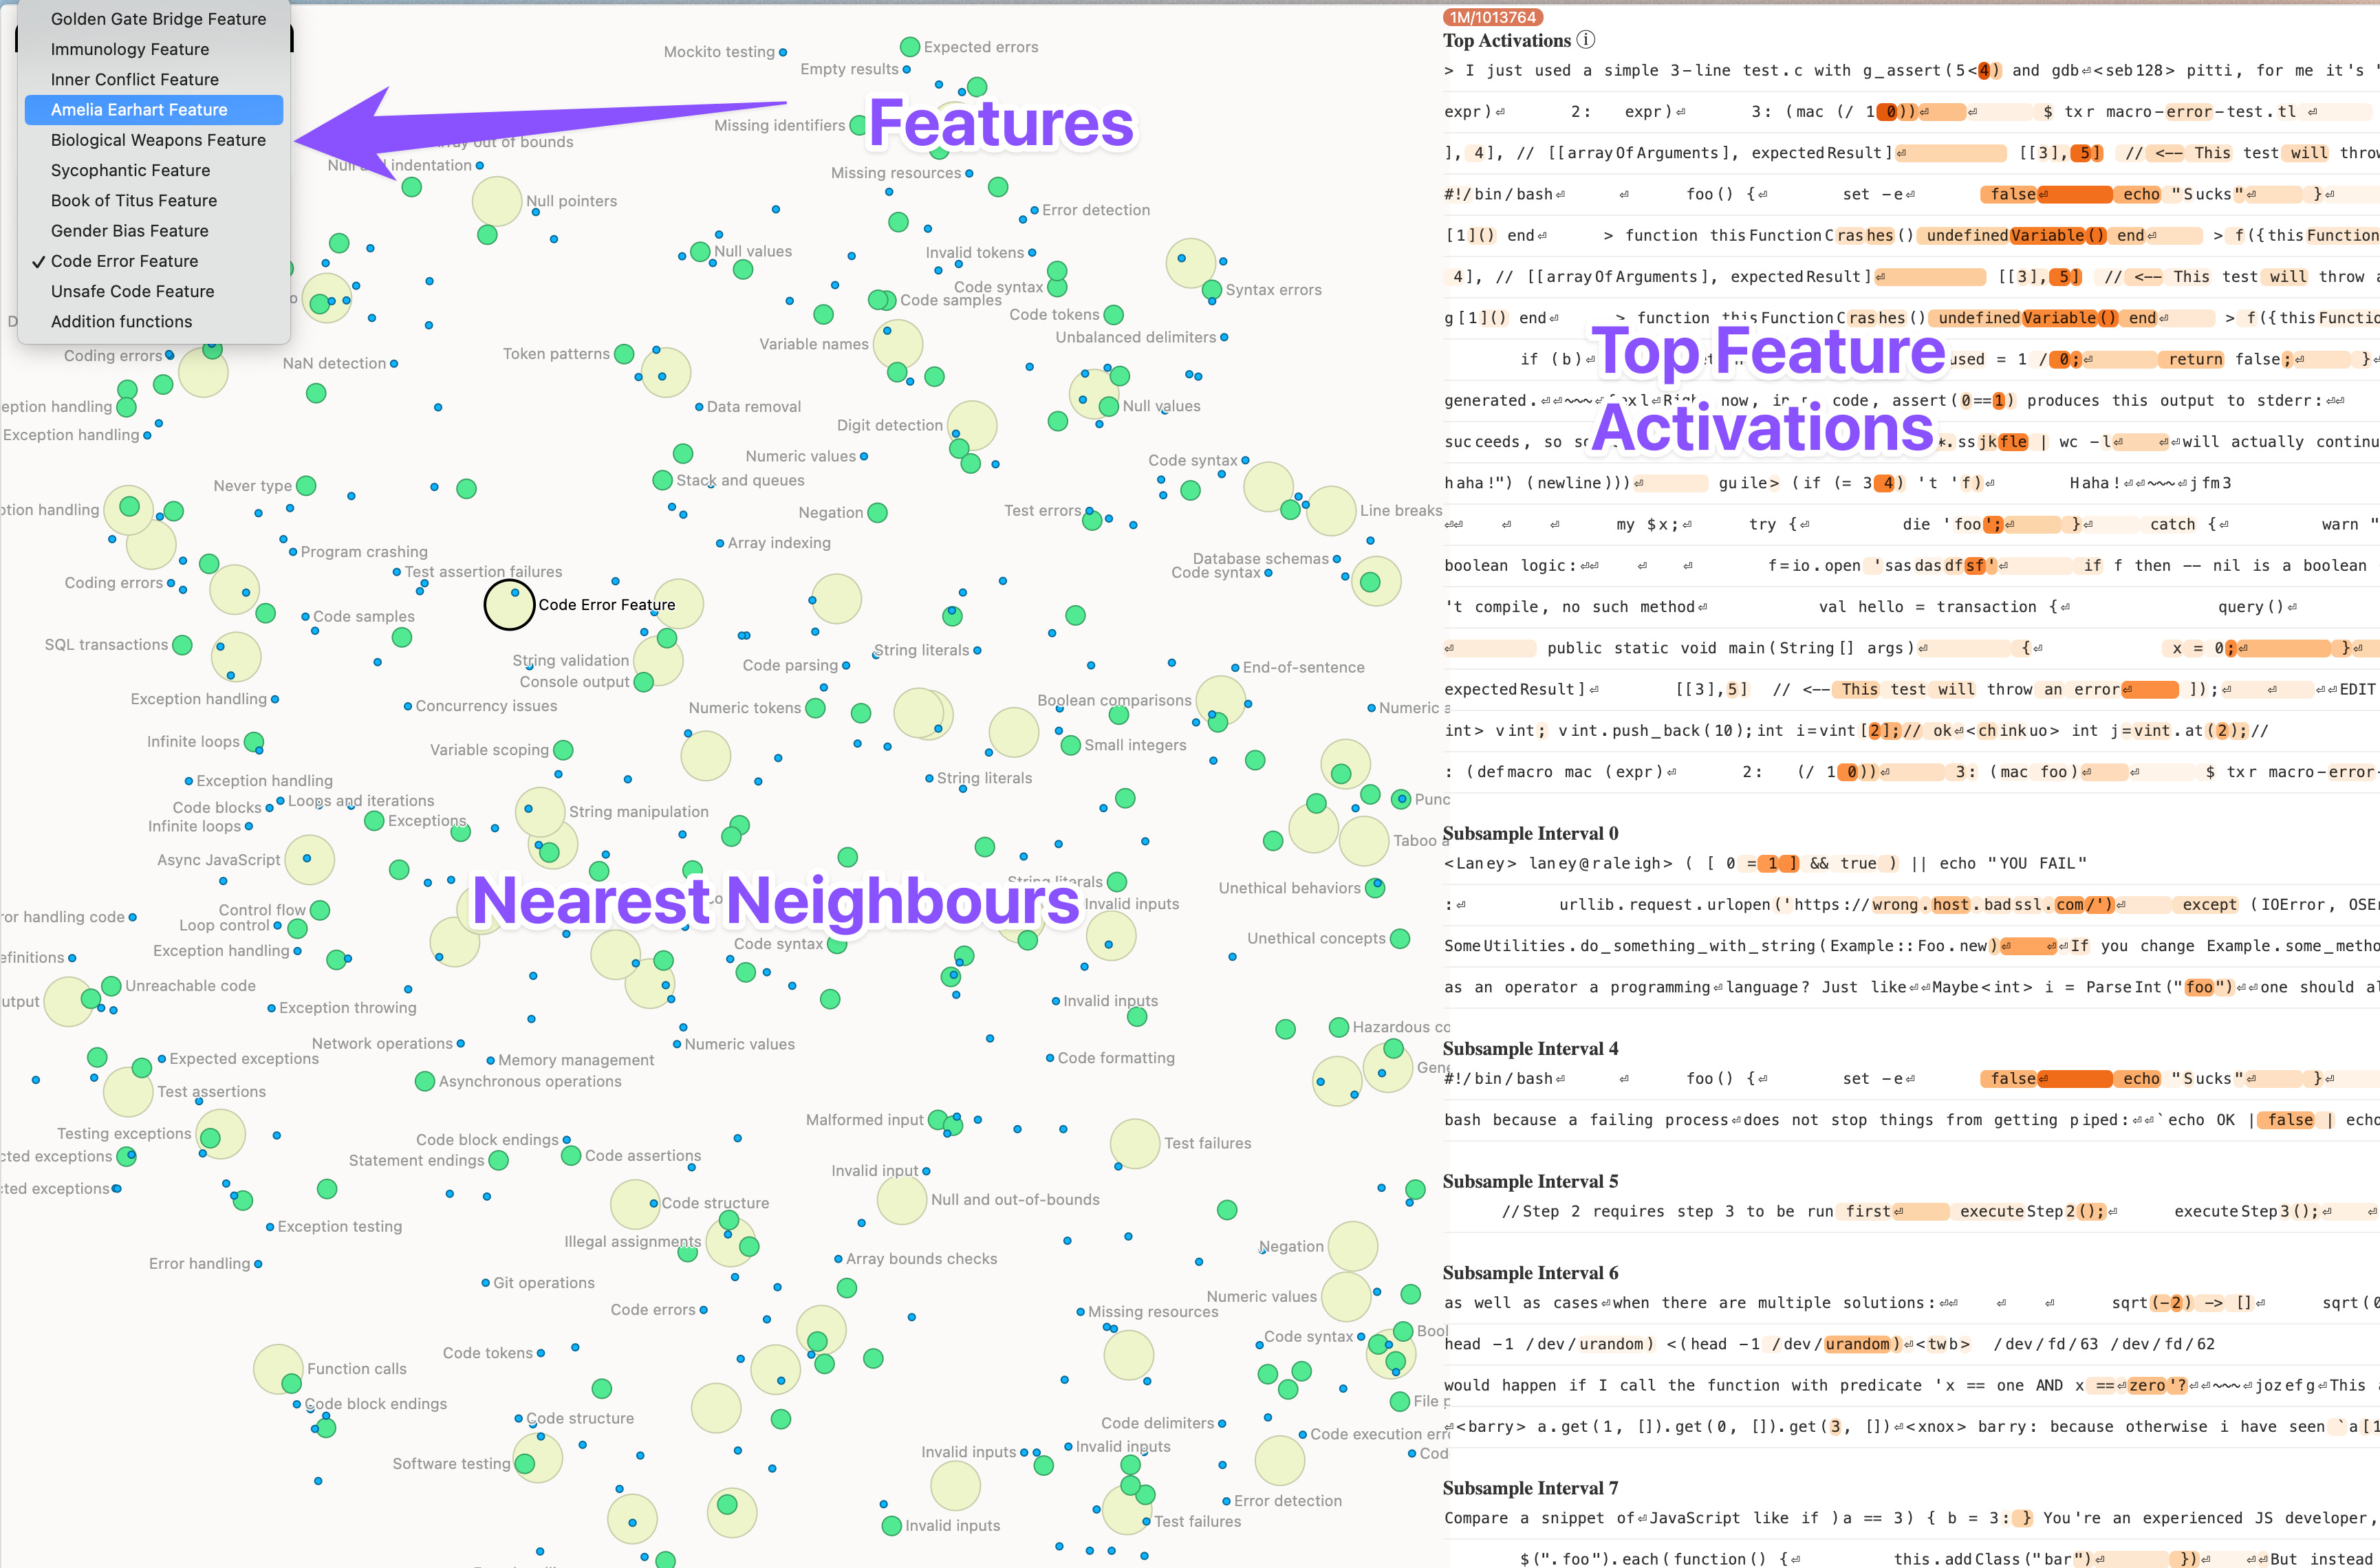Screen dimensions: 2380x1568
Task: Click the 1M/1013764 feature ID badge
Action: (x=1492, y=17)
